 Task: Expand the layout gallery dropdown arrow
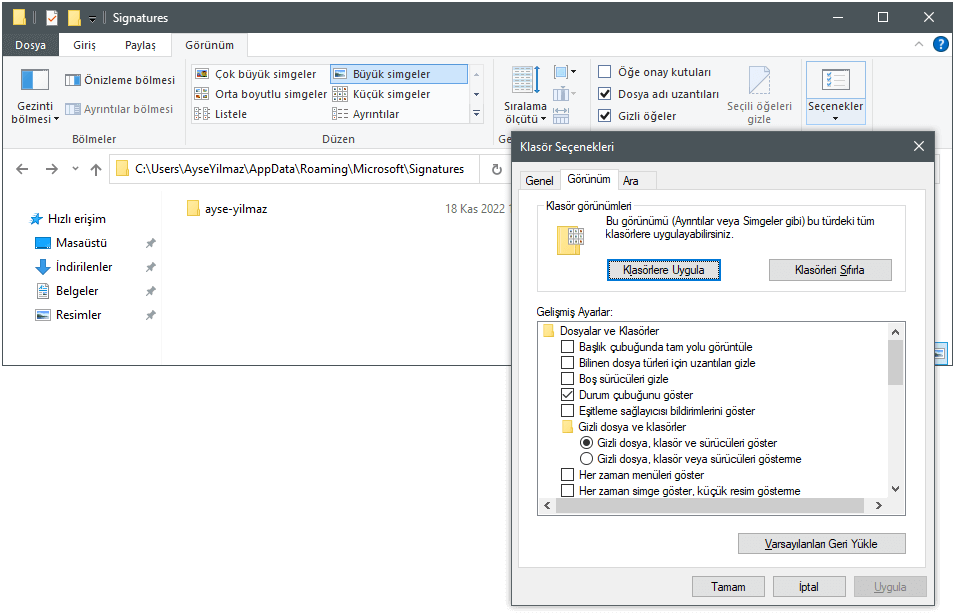click(476, 114)
